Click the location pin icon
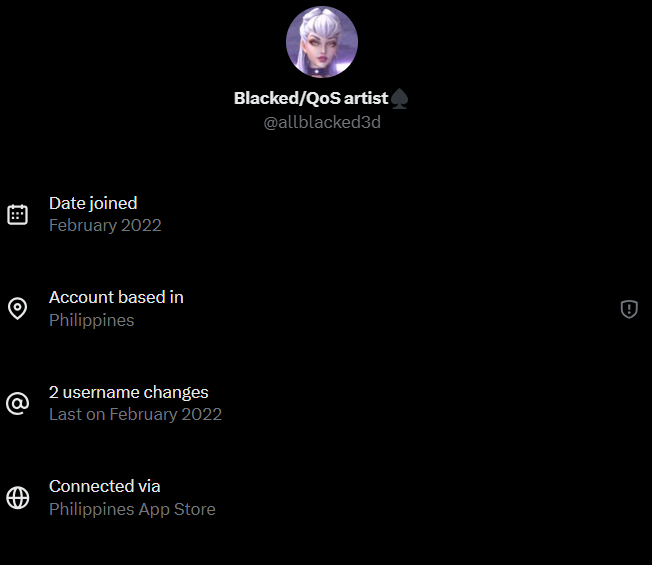This screenshot has width=652, height=565. click(x=17, y=308)
